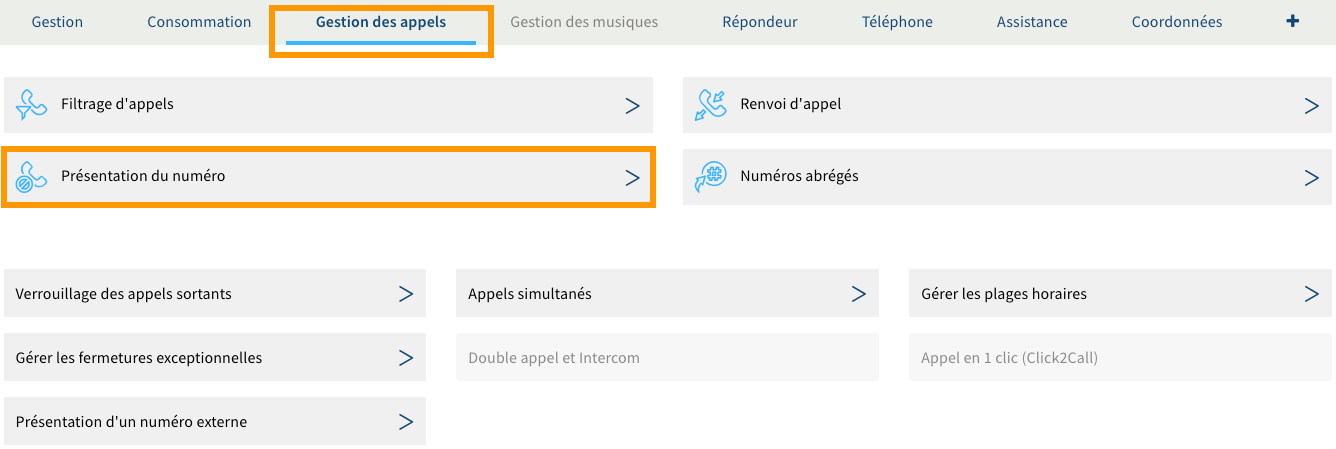Click the Présentation du numéro phone icon
This screenshot has width=1336, height=449.
pyautogui.click(x=32, y=177)
